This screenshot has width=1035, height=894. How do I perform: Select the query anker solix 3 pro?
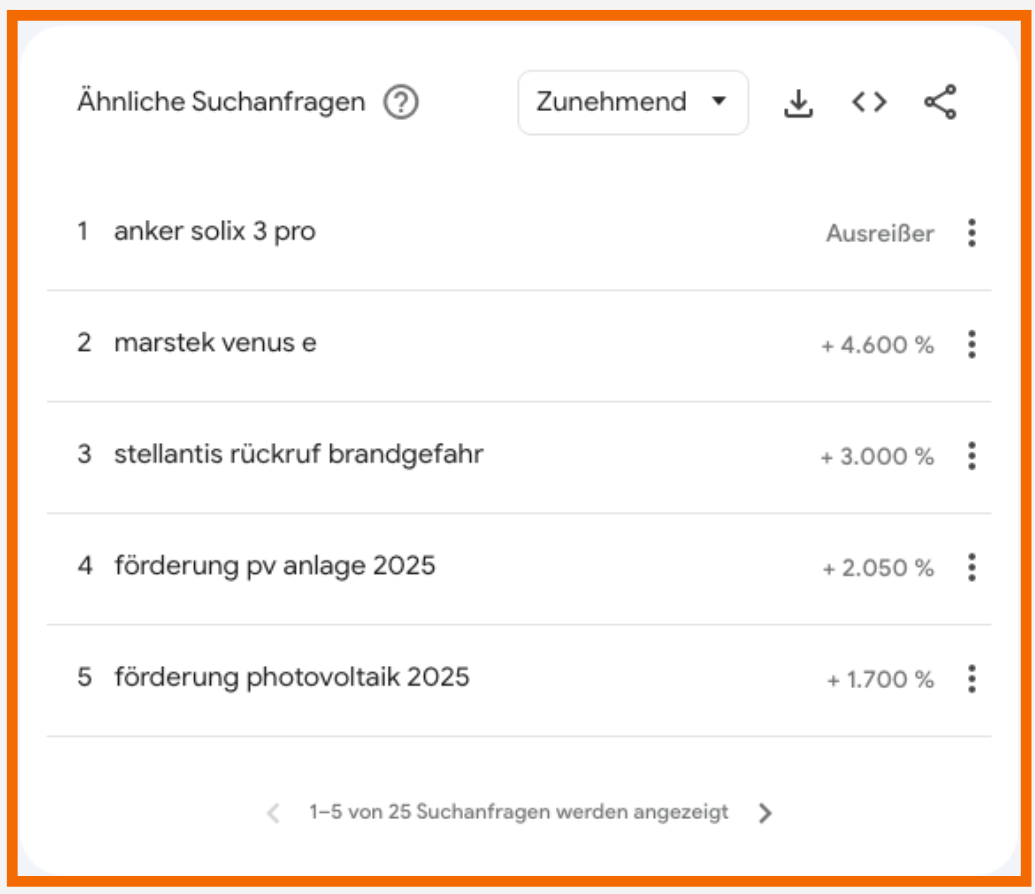coord(215,232)
